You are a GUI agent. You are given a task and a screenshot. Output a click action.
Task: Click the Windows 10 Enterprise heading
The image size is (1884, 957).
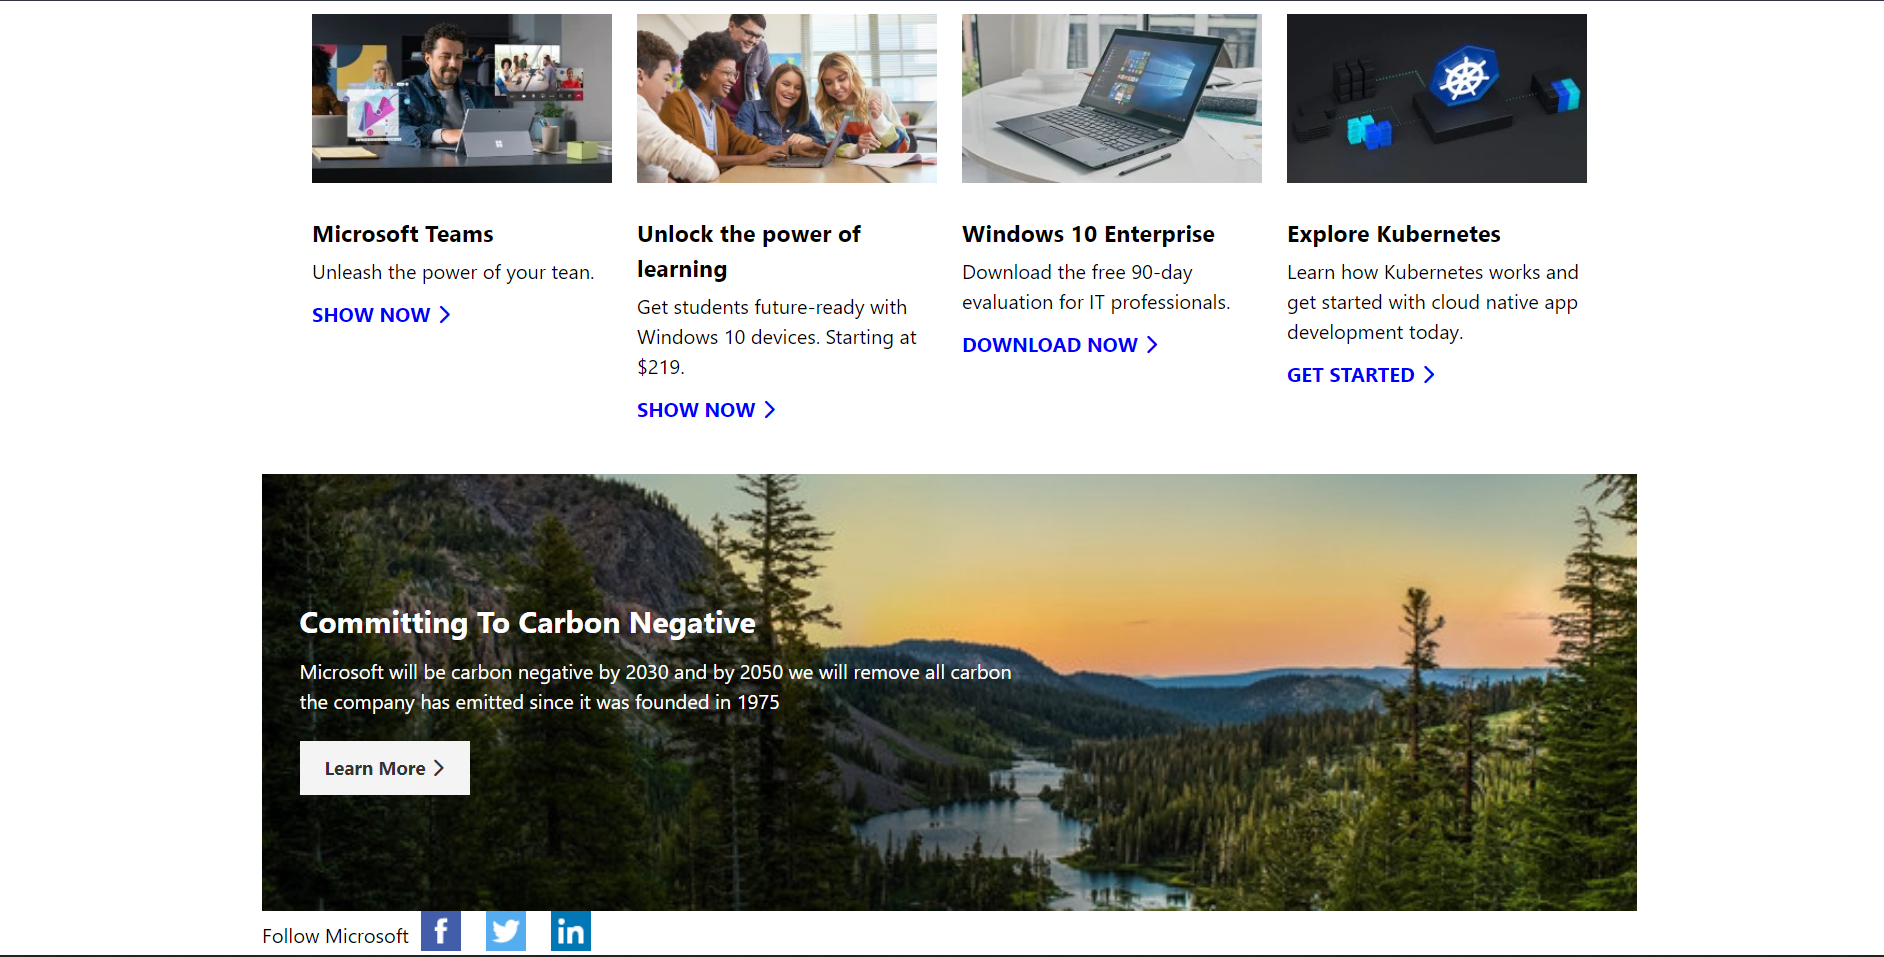click(x=1088, y=234)
